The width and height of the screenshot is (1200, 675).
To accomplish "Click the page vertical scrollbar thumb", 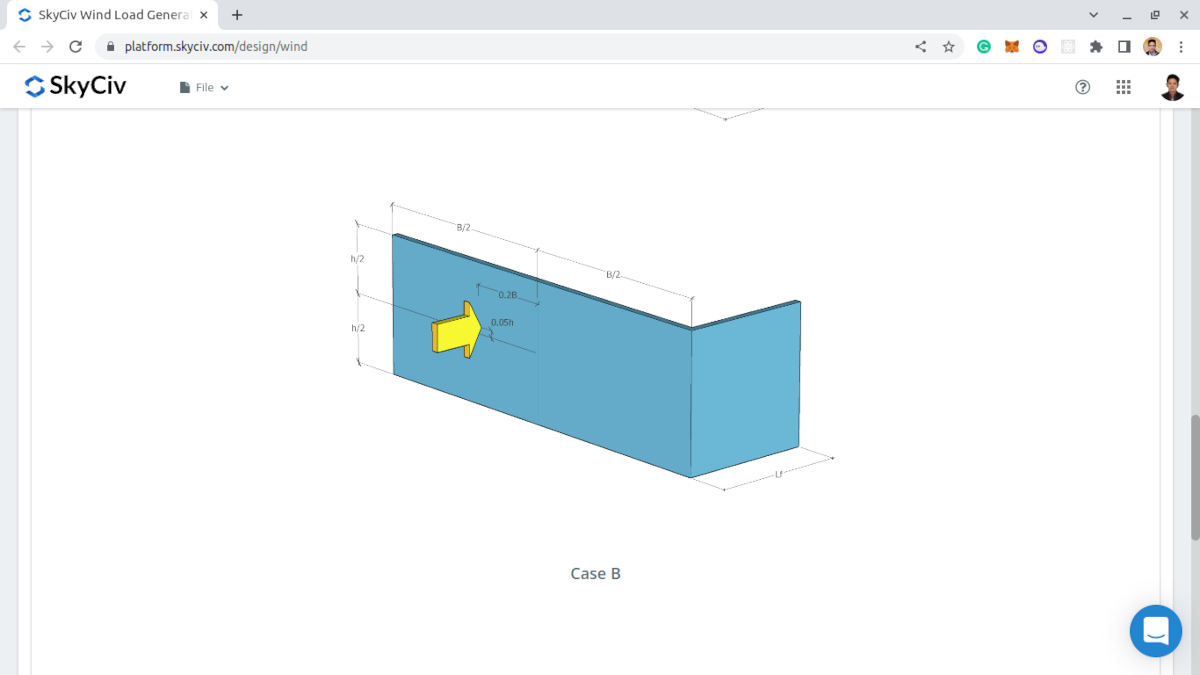I will (x=1194, y=478).
